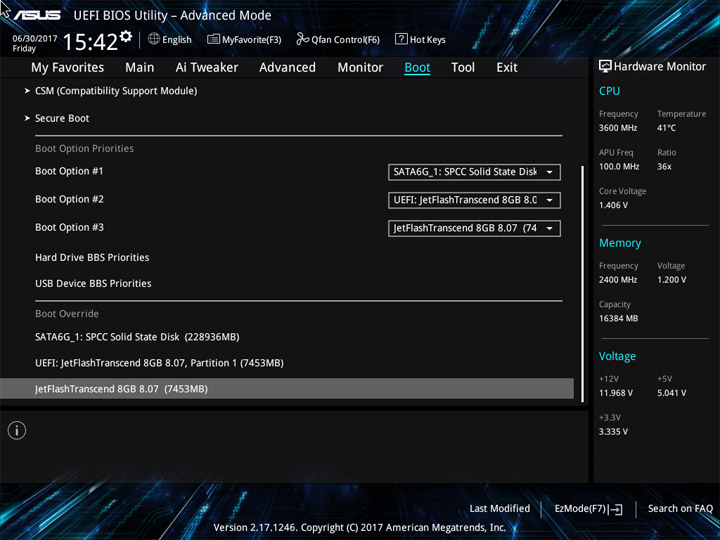Click the Boot Option #1 label

(69, 171)
